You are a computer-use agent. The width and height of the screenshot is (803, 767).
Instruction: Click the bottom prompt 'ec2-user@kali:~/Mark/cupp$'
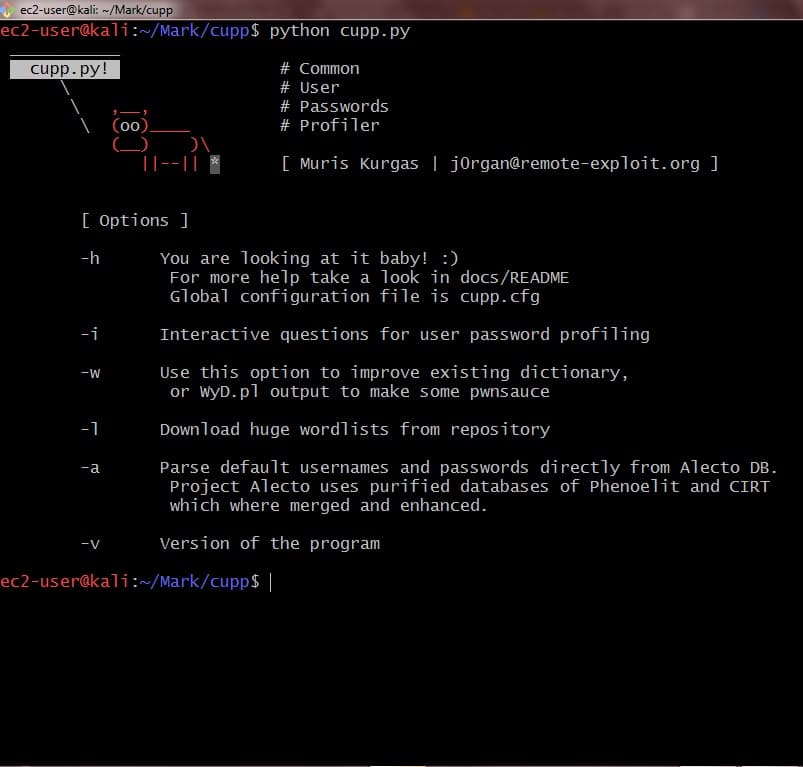130,582
